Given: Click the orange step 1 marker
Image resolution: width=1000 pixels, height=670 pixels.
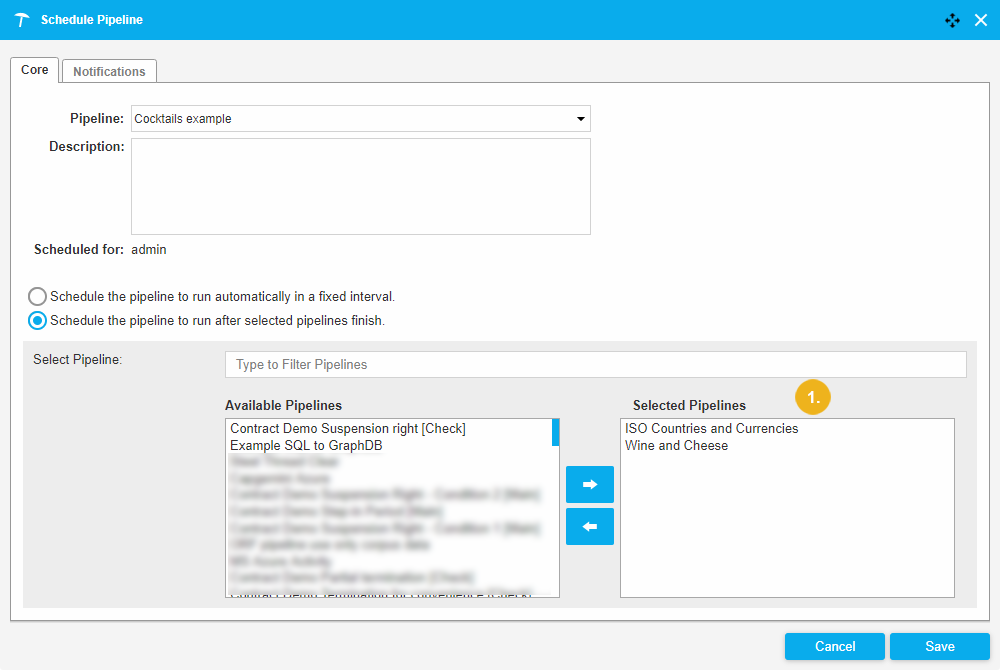Looking at the screenshot, I should click(x=813, y=397).
